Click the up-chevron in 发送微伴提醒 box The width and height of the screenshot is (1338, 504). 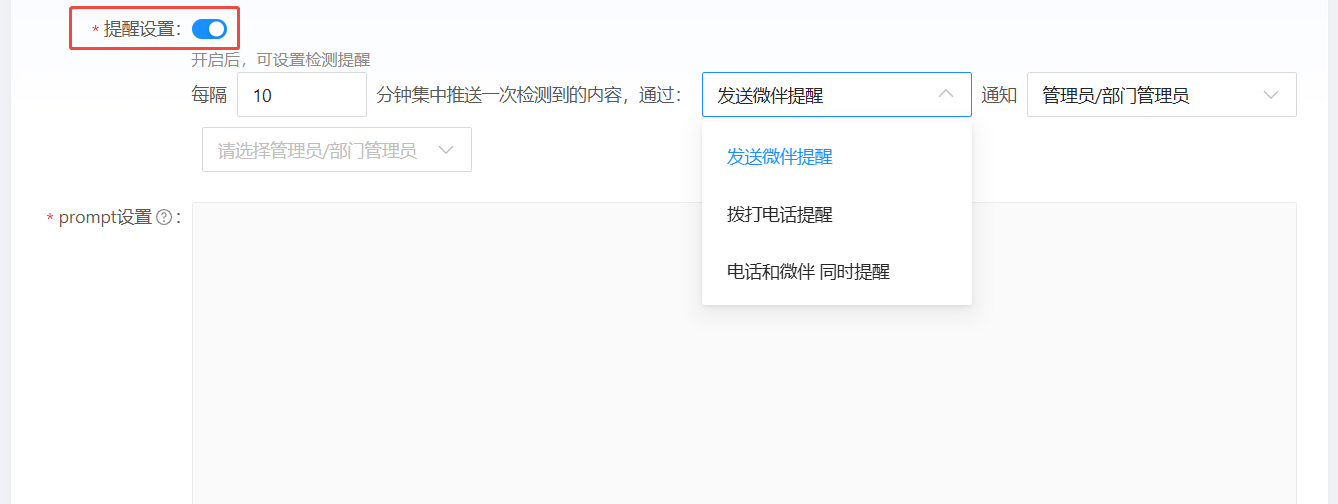point(945,95)
